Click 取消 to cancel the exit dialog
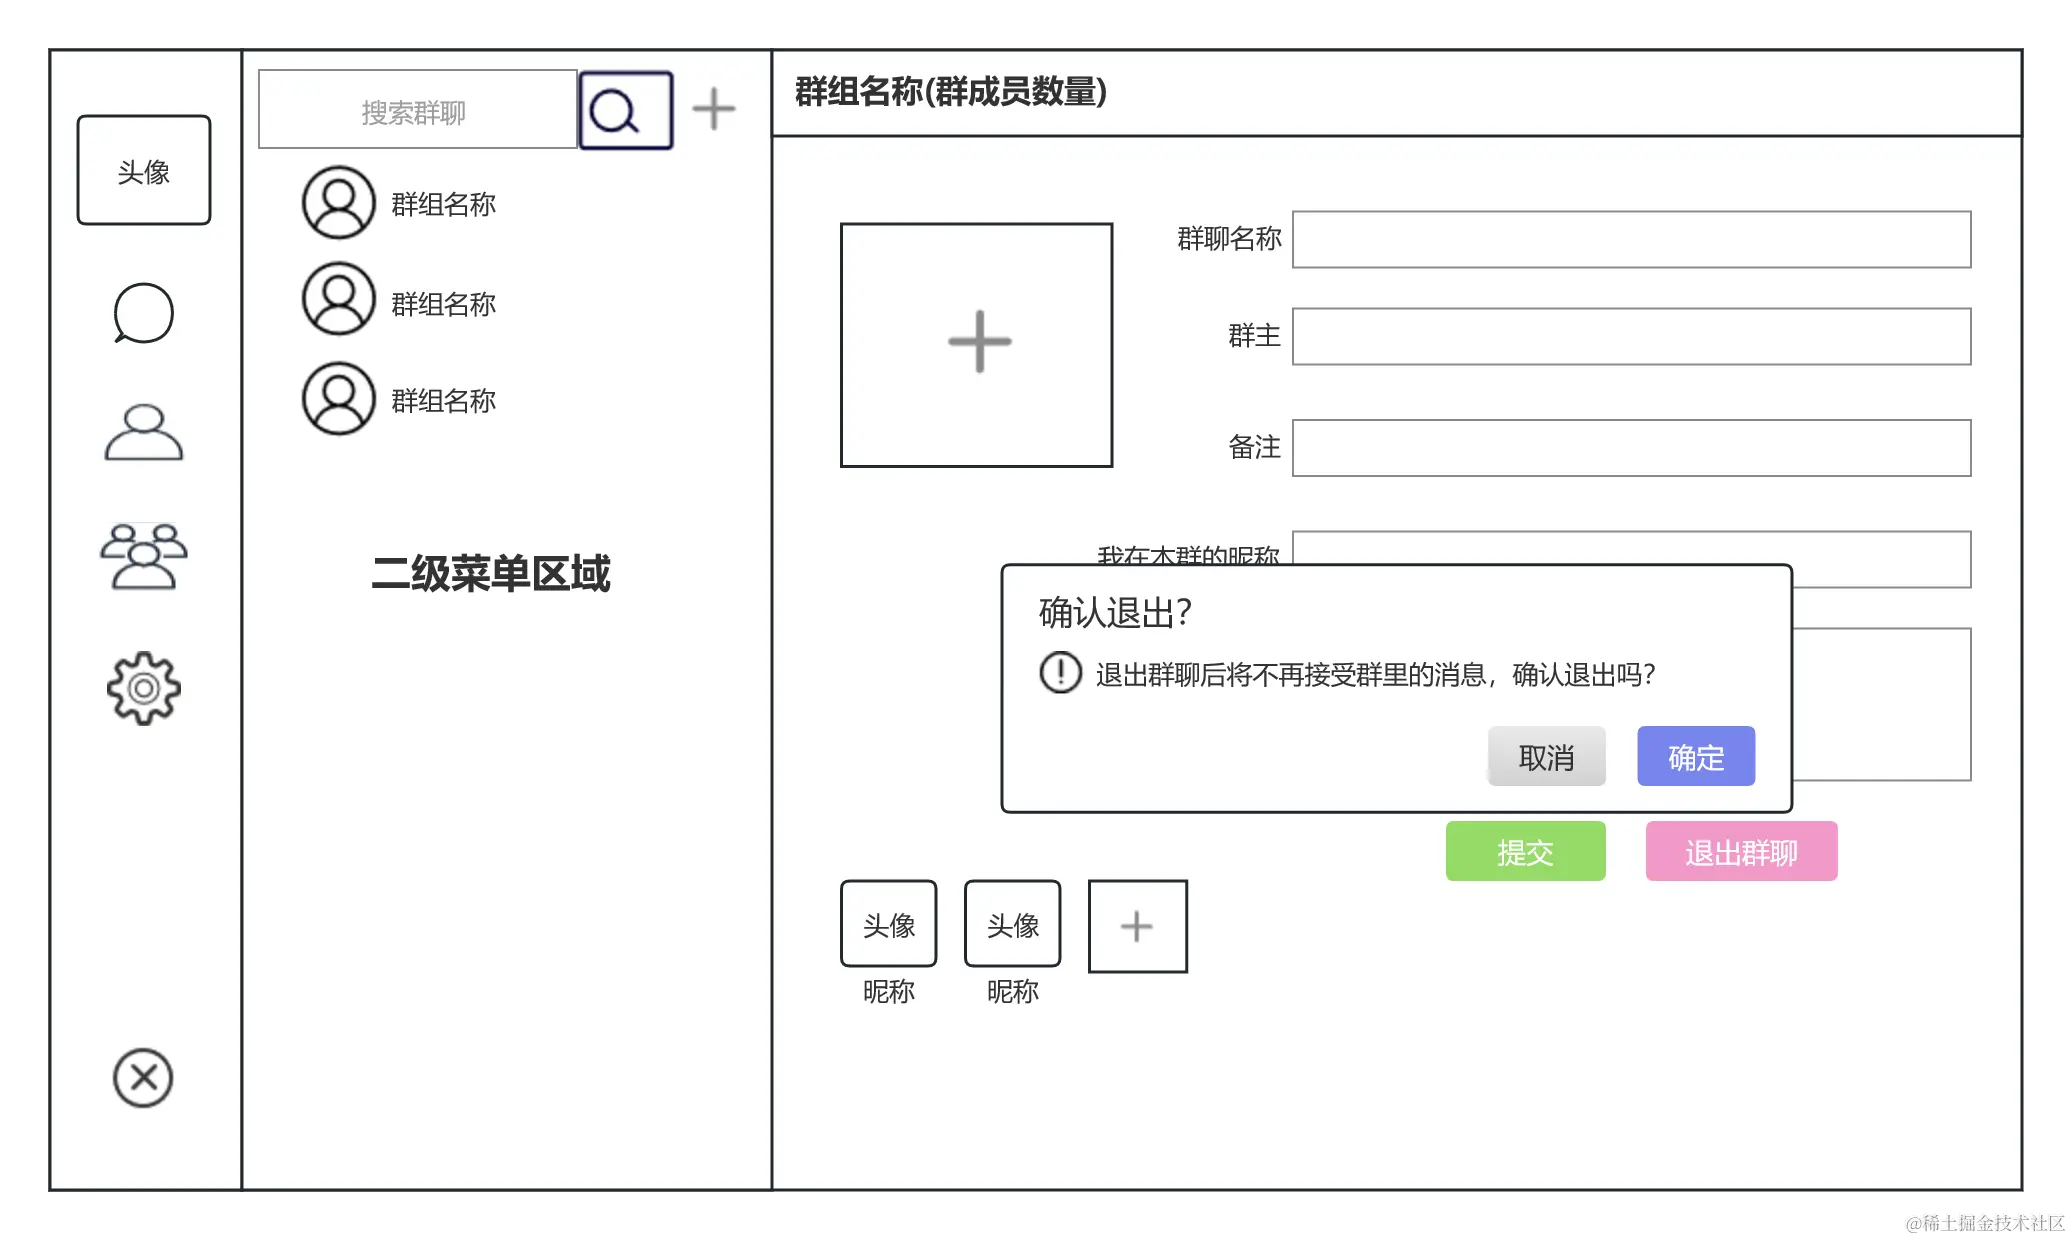2072x1240 pixels. (1545, 757)
